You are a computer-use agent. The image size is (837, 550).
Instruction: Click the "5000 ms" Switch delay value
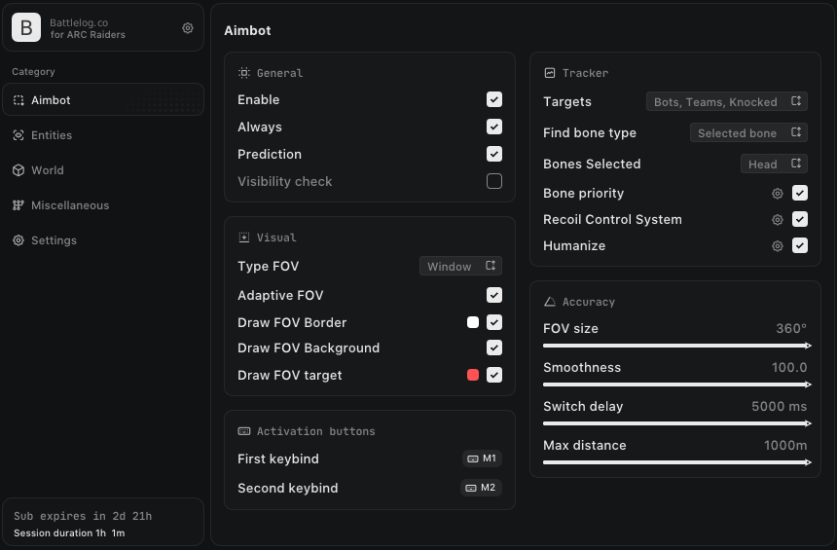point(779,406)
